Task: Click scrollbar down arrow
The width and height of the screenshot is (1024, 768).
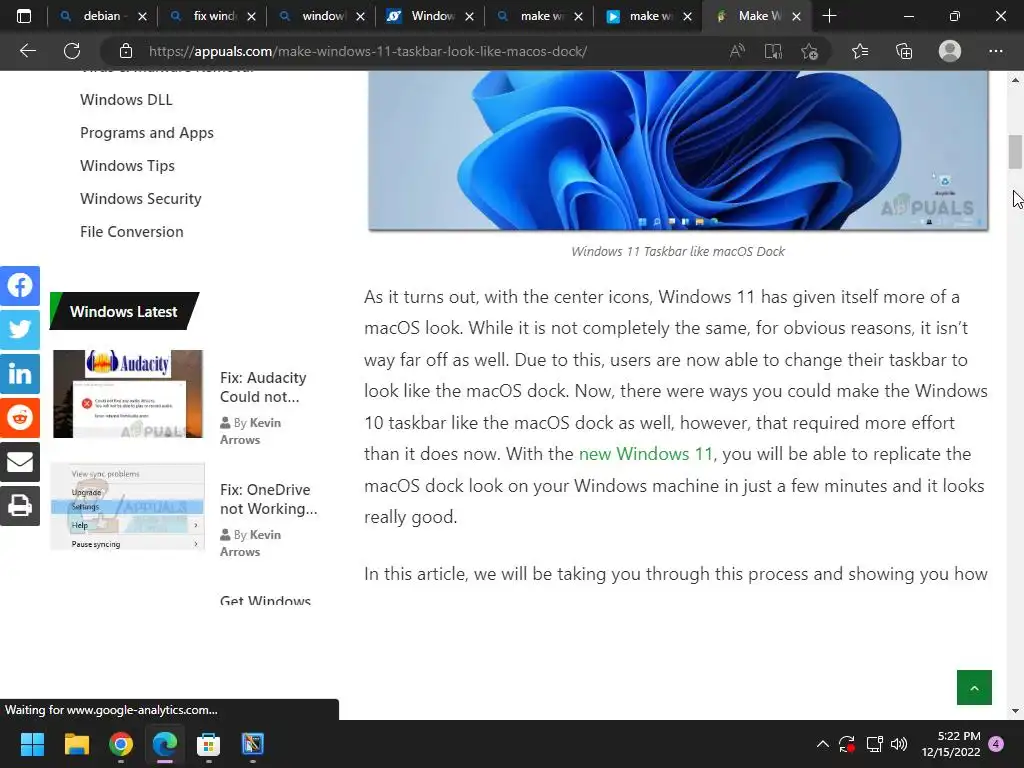Action: pyautogui.click(x=1015, y=711)
